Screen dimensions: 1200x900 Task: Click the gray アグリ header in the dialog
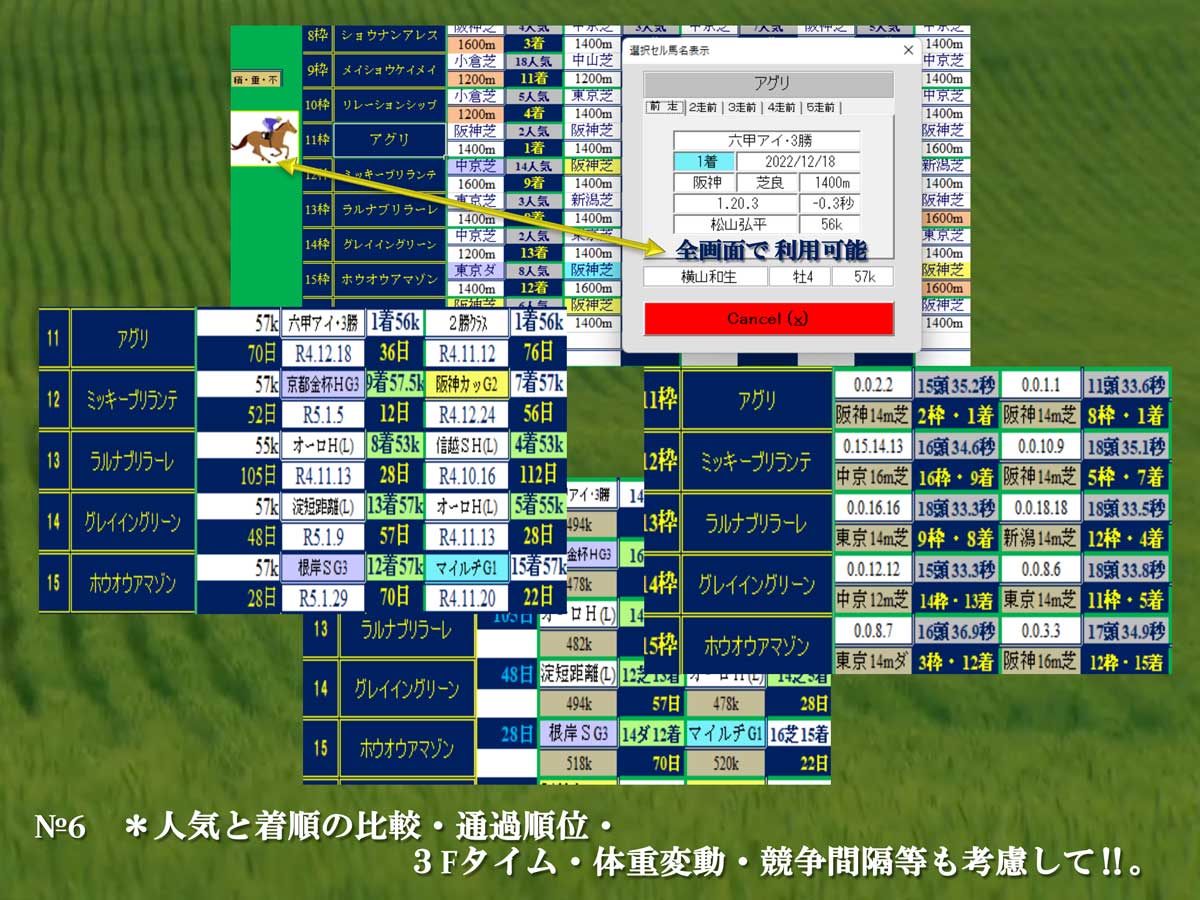click(767, 84)
